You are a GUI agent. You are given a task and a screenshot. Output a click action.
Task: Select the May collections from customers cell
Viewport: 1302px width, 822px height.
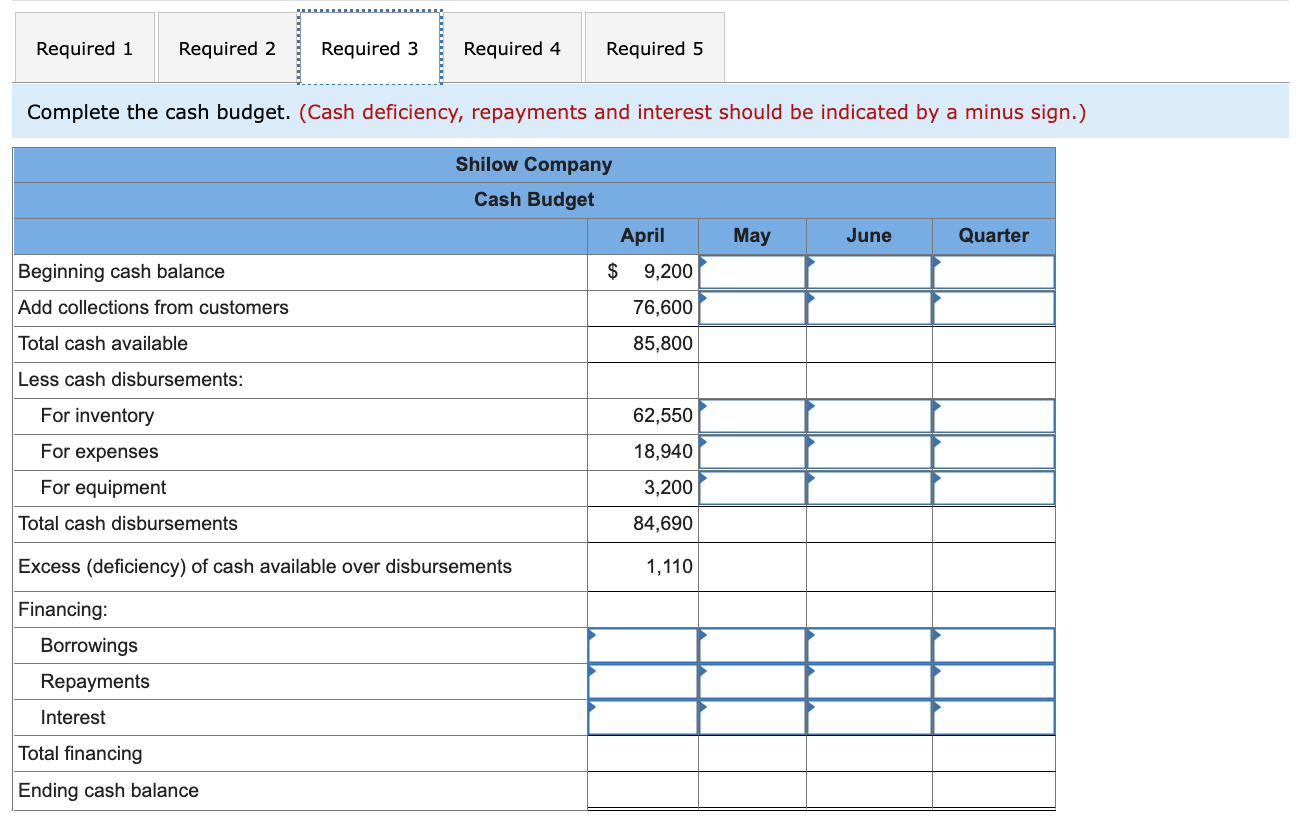pos(752,307)
